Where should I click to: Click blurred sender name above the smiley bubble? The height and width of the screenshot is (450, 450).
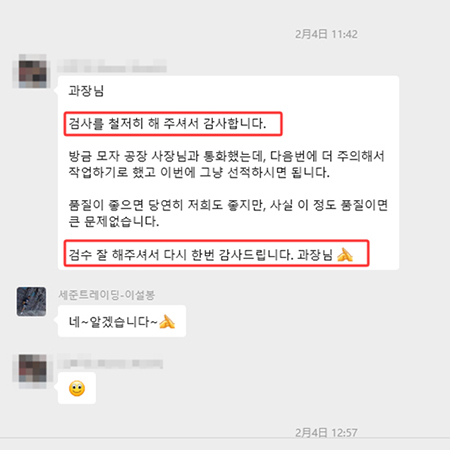click(x=110, y=362)
